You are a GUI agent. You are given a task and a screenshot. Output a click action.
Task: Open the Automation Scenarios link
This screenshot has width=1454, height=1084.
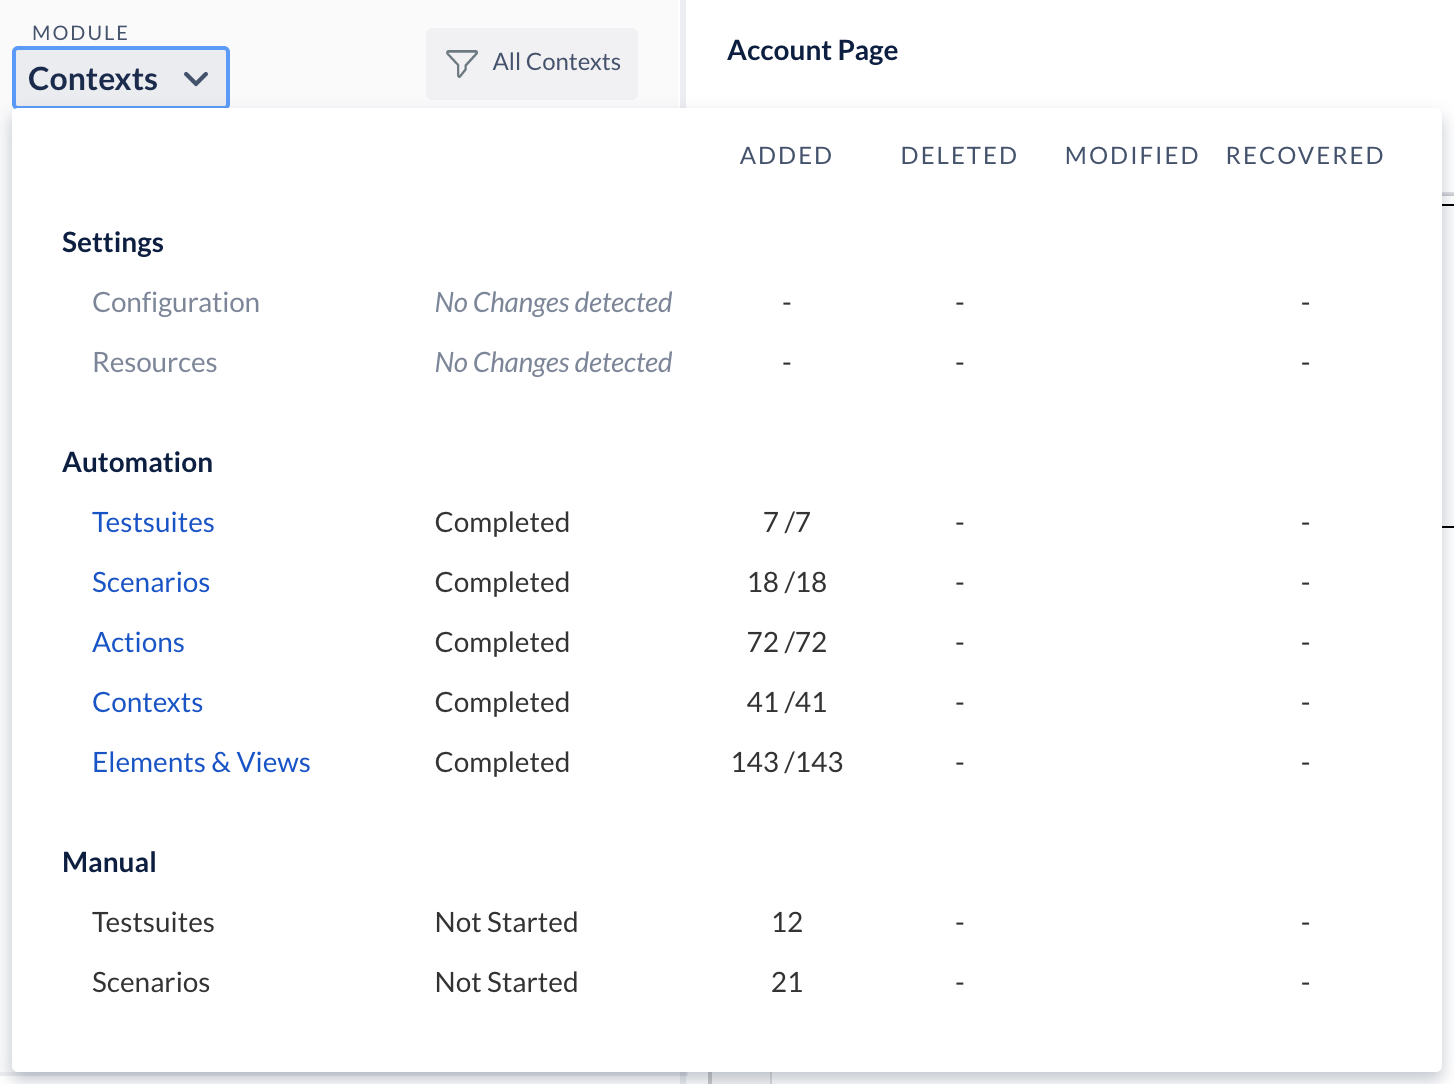[151, 582]
